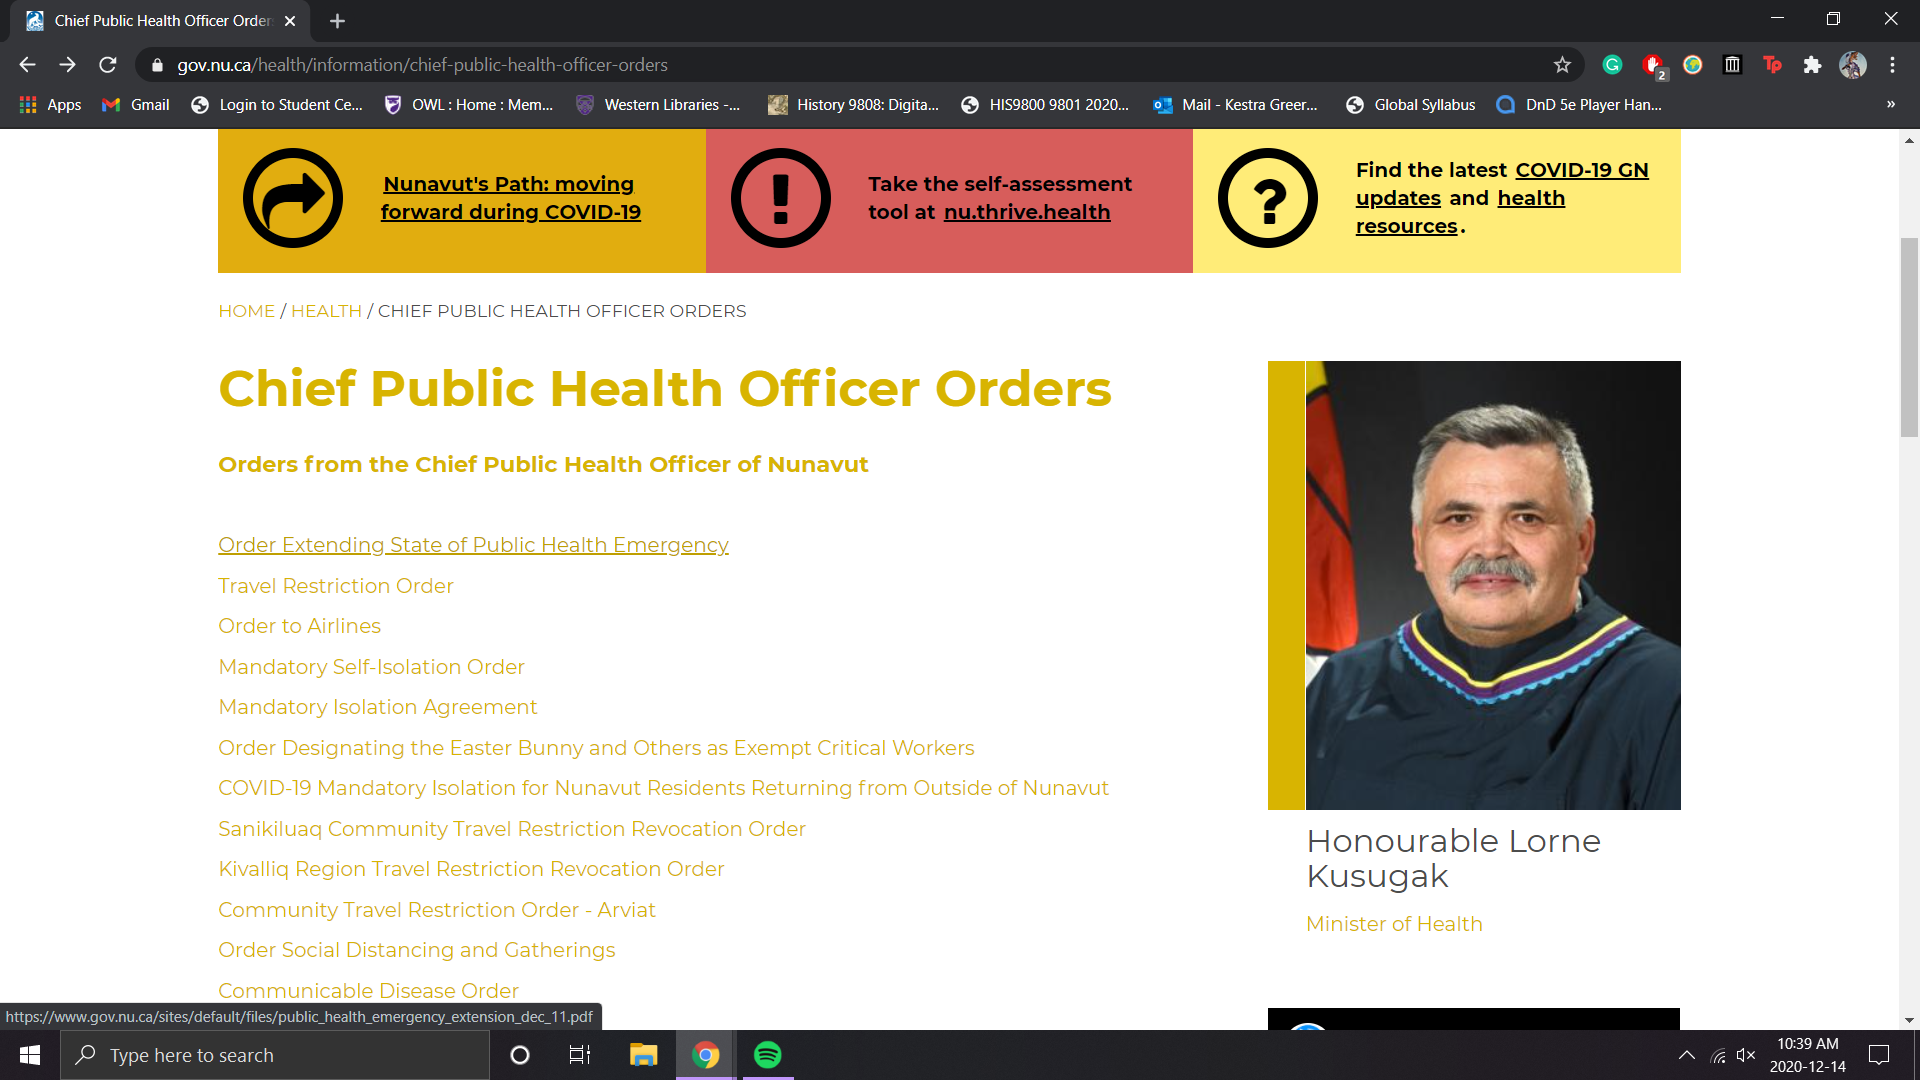Screen dimensions: 1920x1080
Task: Expand the hidden bookmarks chevron
Action: tap(1890, 104)
